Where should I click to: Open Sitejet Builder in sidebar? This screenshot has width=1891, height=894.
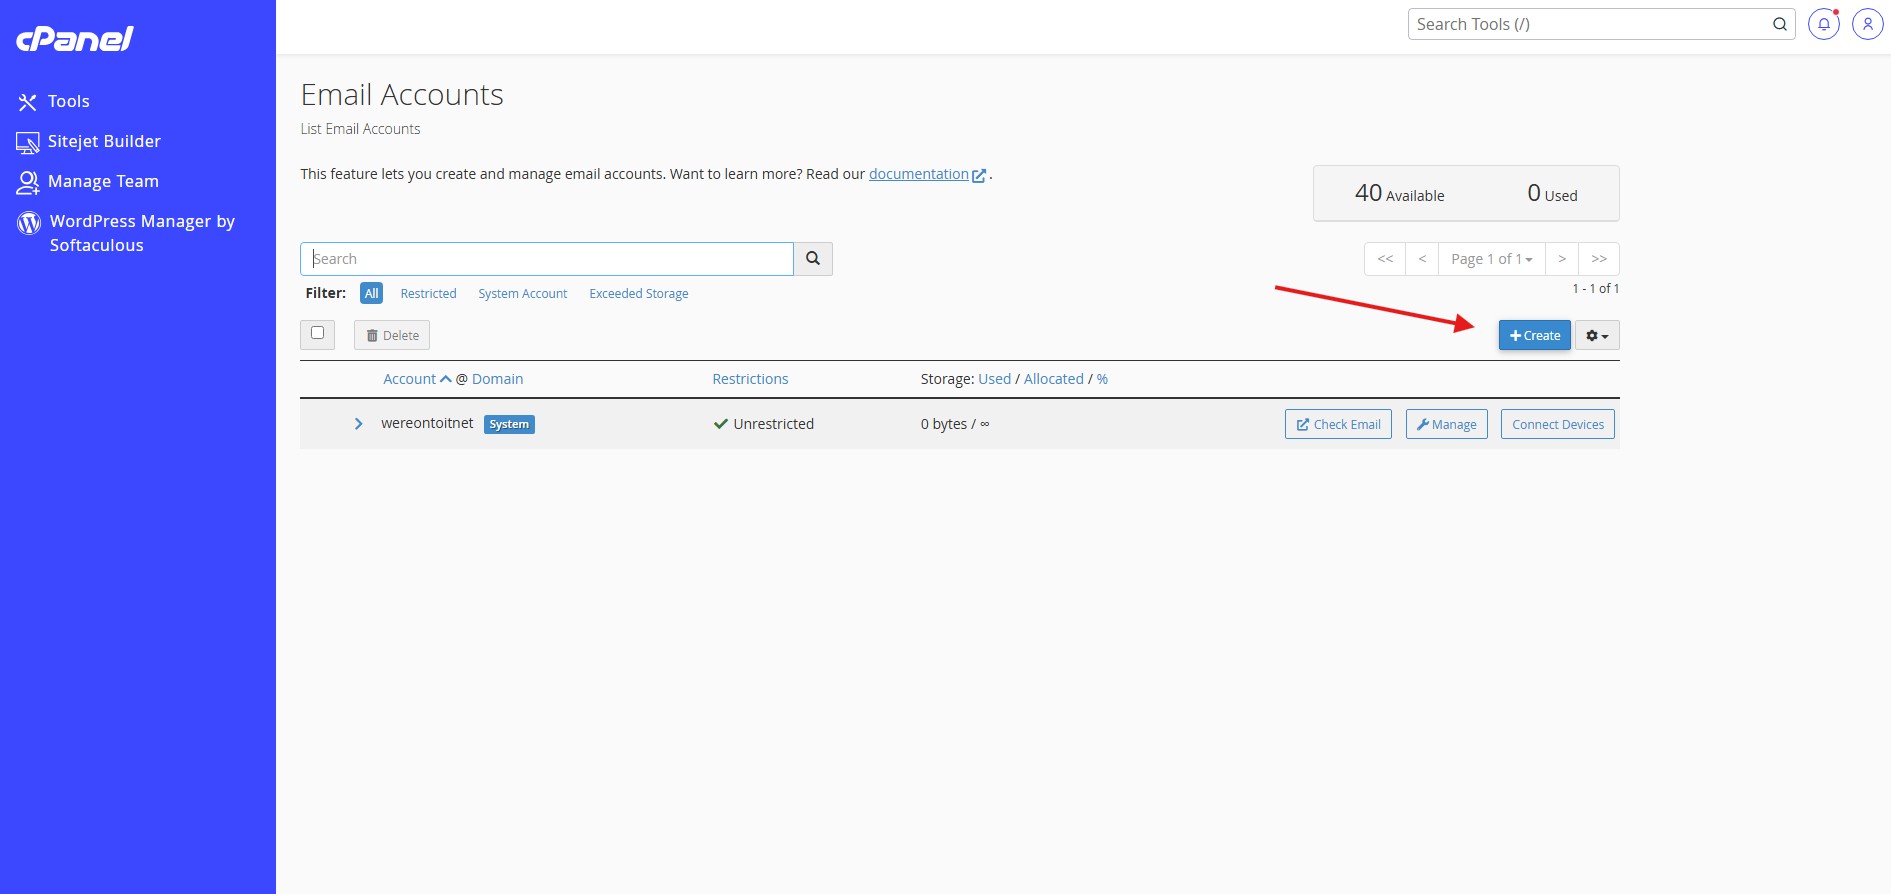point(104,141)
